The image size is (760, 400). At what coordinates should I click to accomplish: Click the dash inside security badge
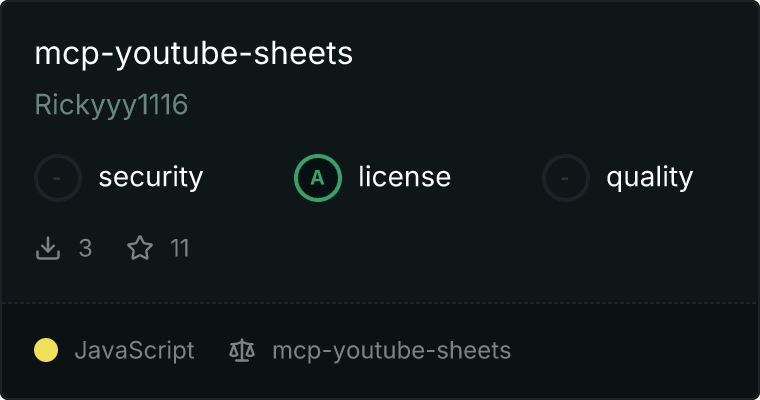(x=57, y=178)
